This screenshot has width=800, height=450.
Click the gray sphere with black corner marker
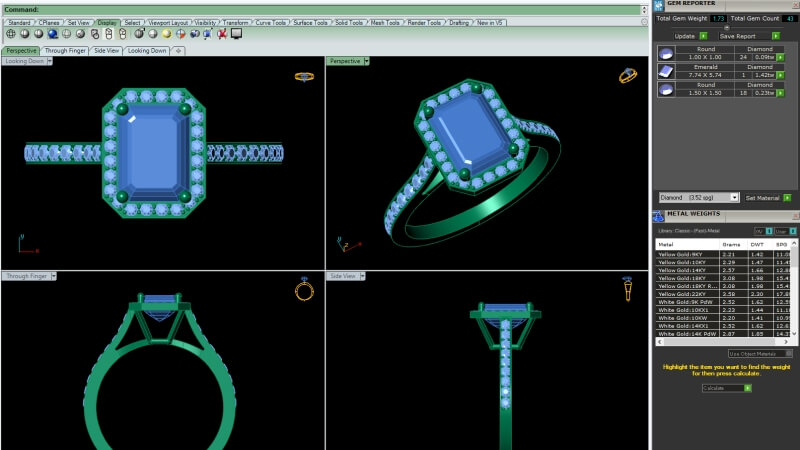coord(139,34)
